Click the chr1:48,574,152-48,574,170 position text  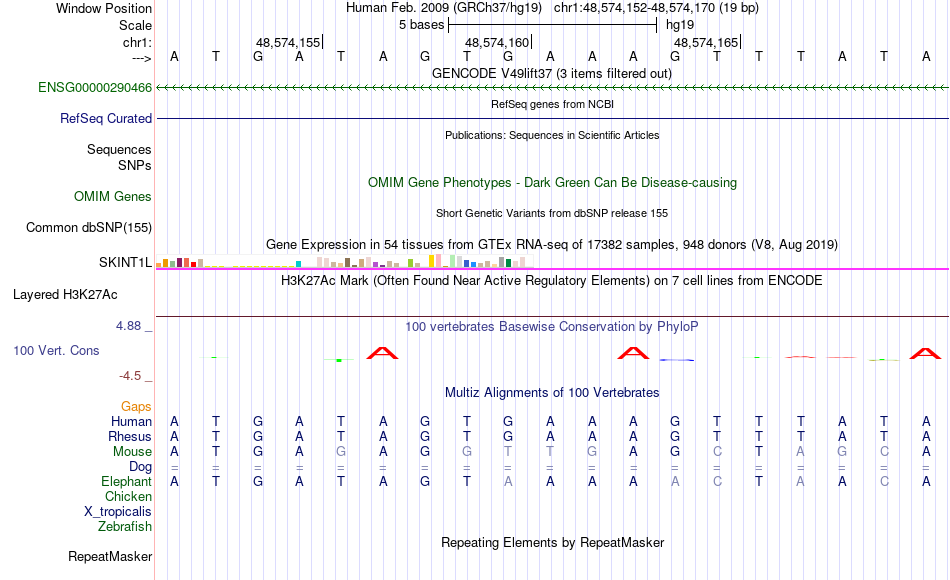tap(656, 8)
